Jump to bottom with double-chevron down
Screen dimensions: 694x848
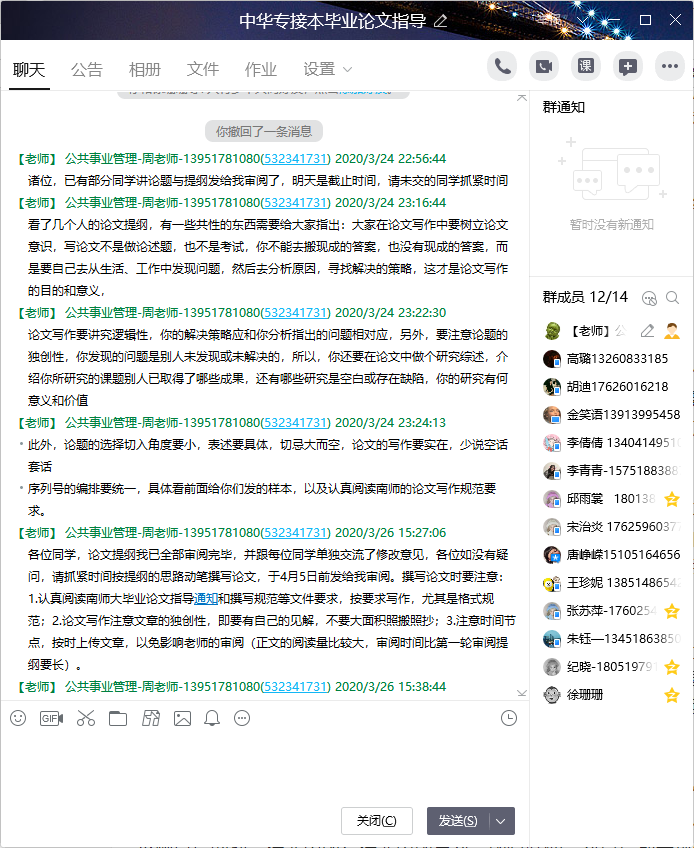tap(521, 693)
